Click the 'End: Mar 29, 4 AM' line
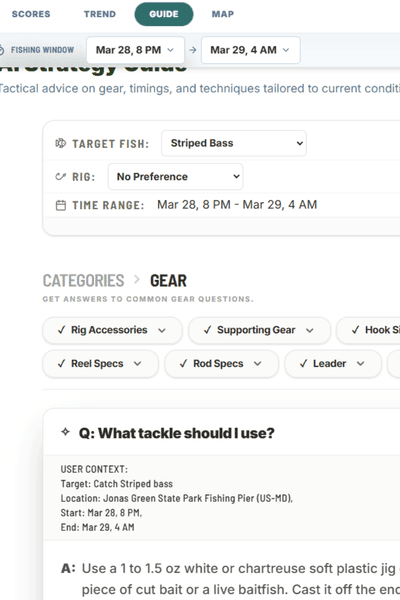Screen dimensions: 400x600 pos(97,527)
